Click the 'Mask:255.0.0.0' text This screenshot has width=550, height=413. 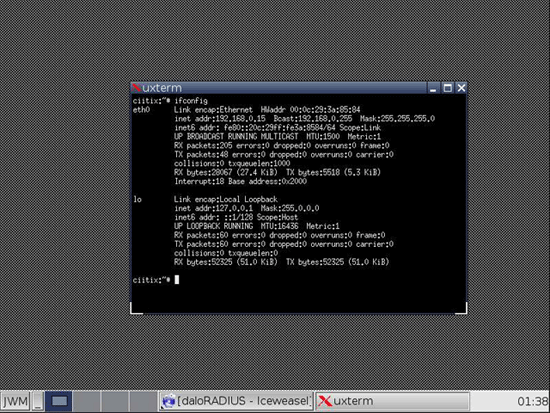pos(290,208)
